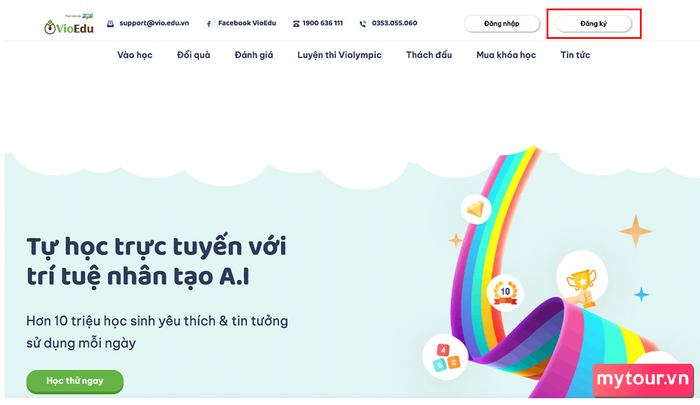Open the Thách đấu section
This screenshot has height=405, width=700.
pos(429,55)
